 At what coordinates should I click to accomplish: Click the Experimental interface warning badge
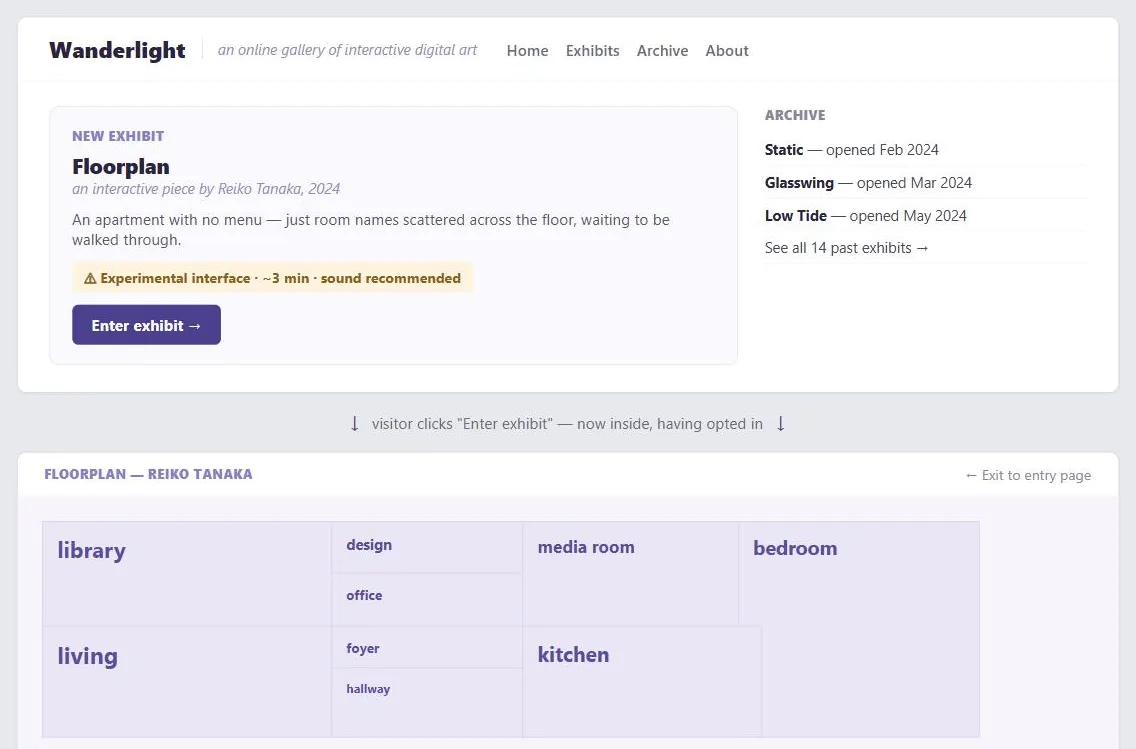(272, 278)
